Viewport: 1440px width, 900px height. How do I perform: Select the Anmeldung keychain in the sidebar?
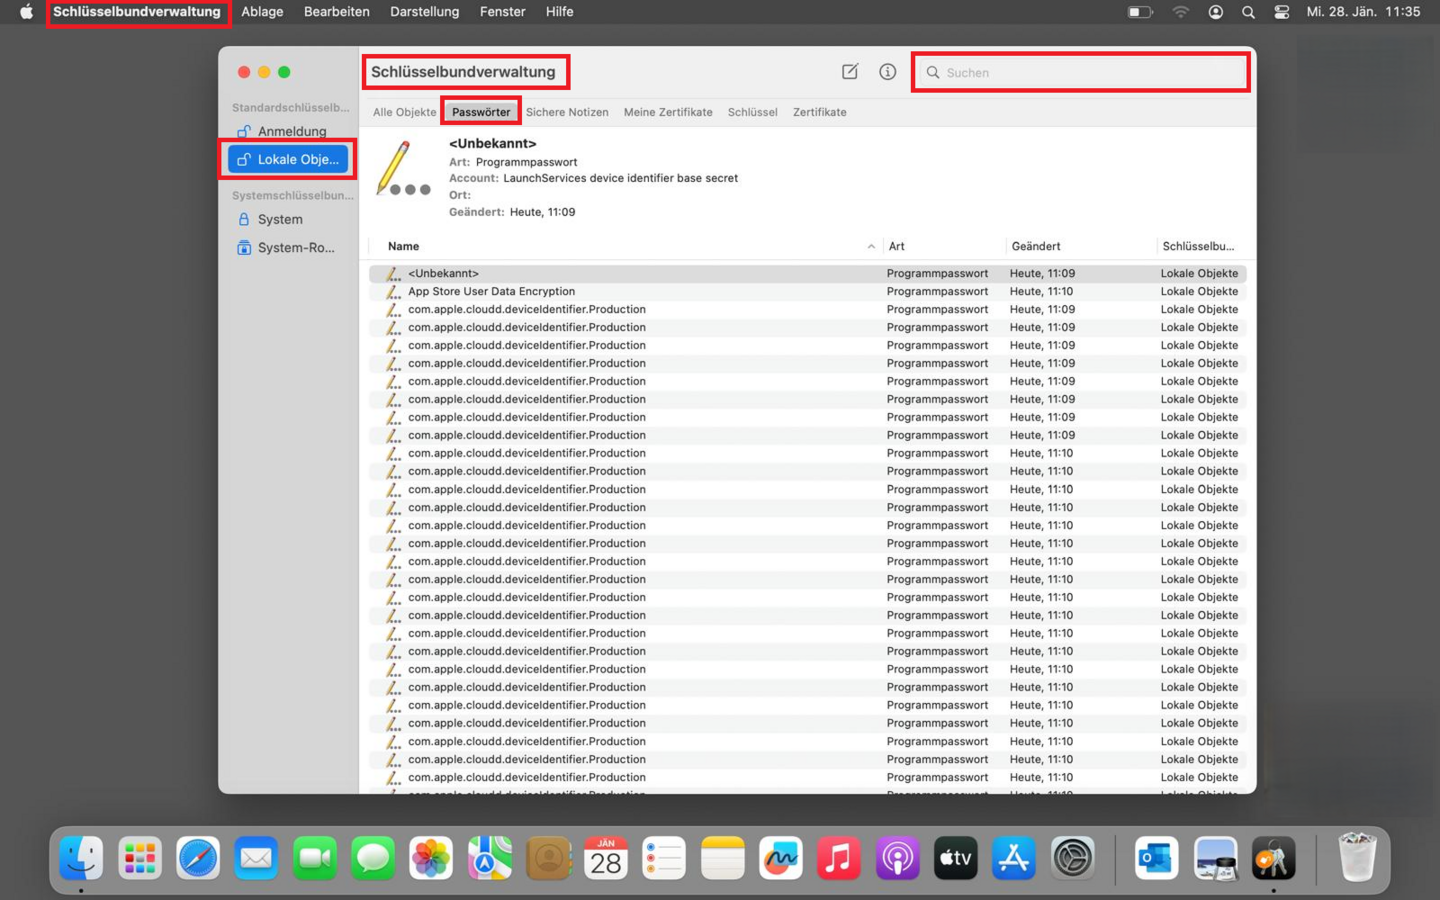(x=292, y=131)
